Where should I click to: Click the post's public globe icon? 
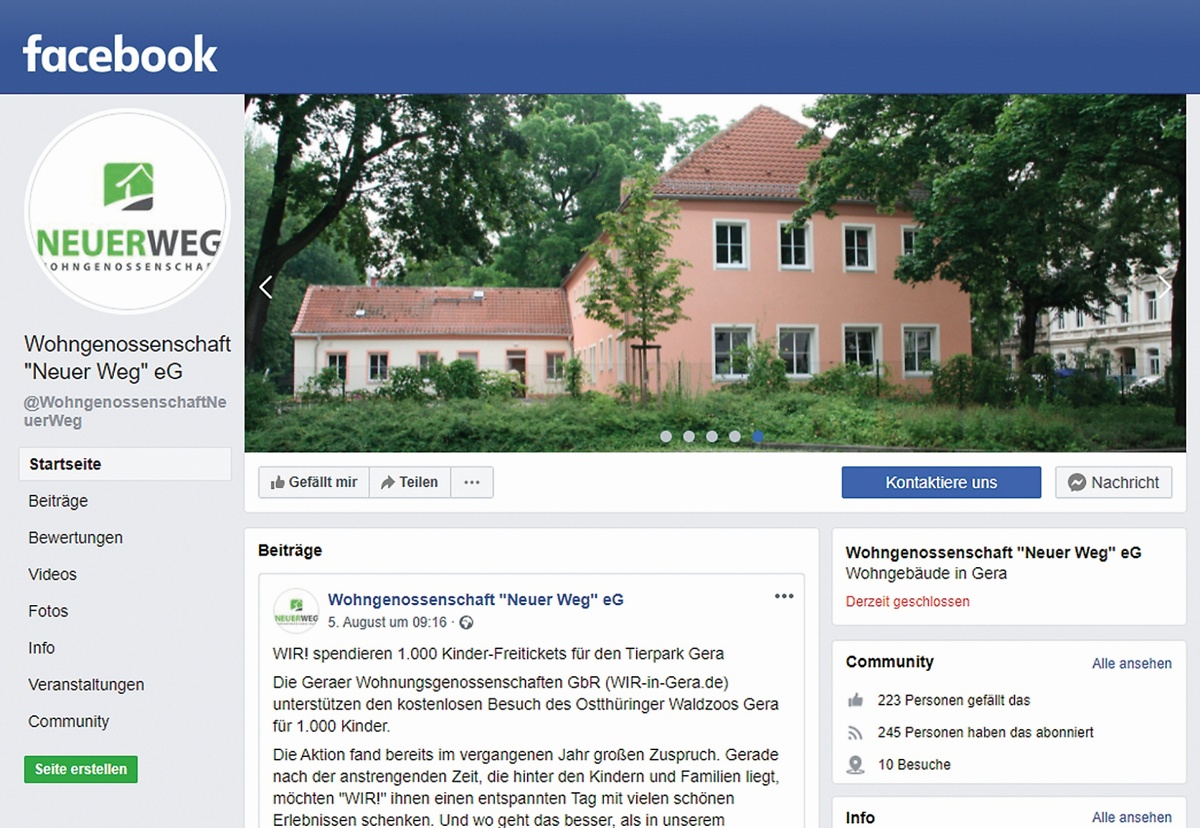point(466,622)
